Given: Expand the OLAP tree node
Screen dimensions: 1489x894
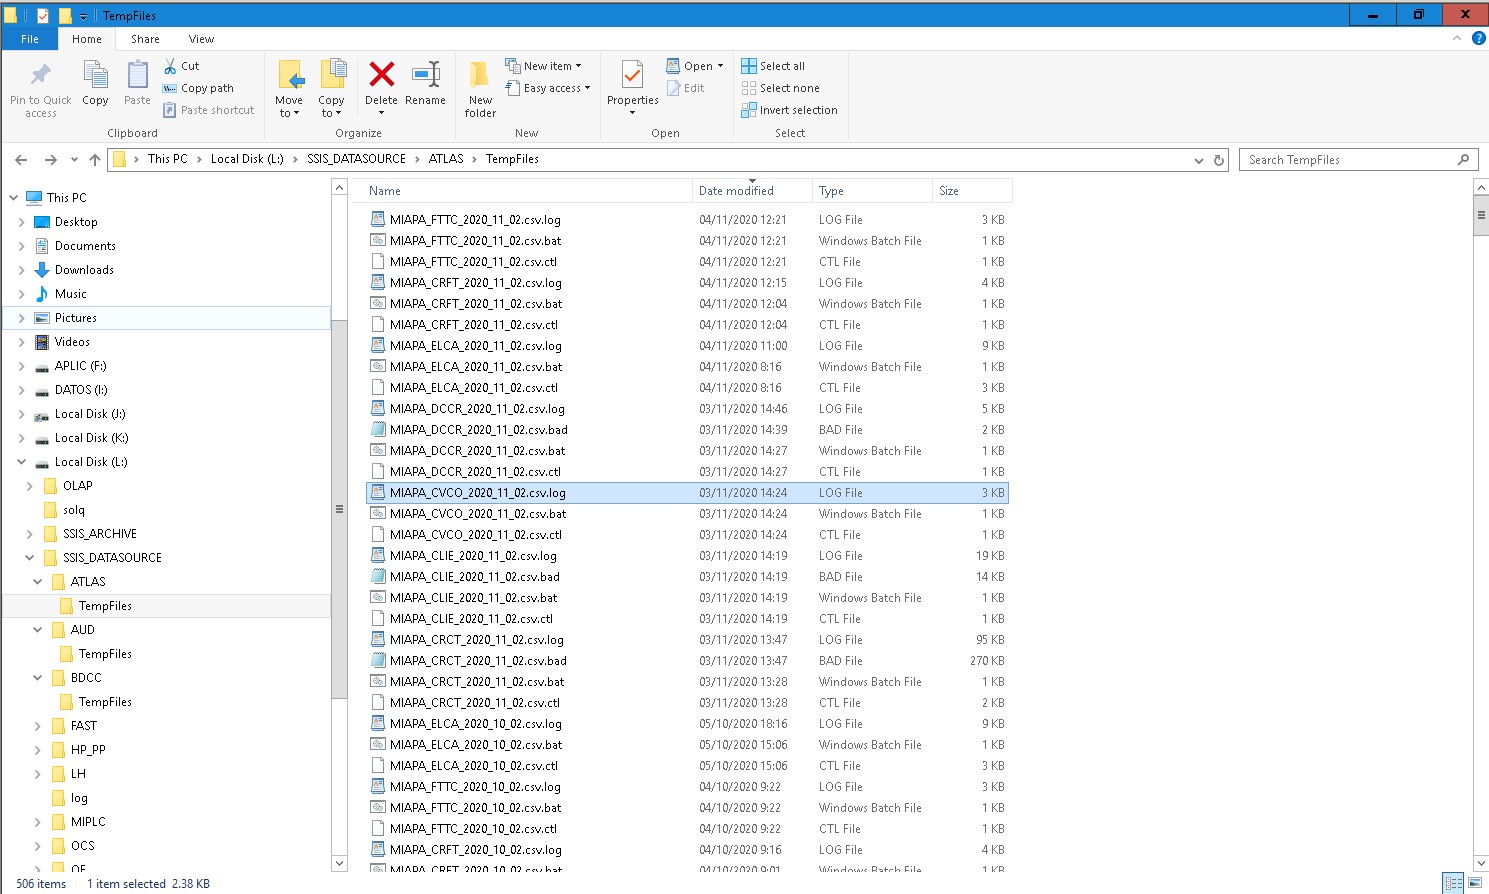Looking at the screenshot, I should pos(30,486).
